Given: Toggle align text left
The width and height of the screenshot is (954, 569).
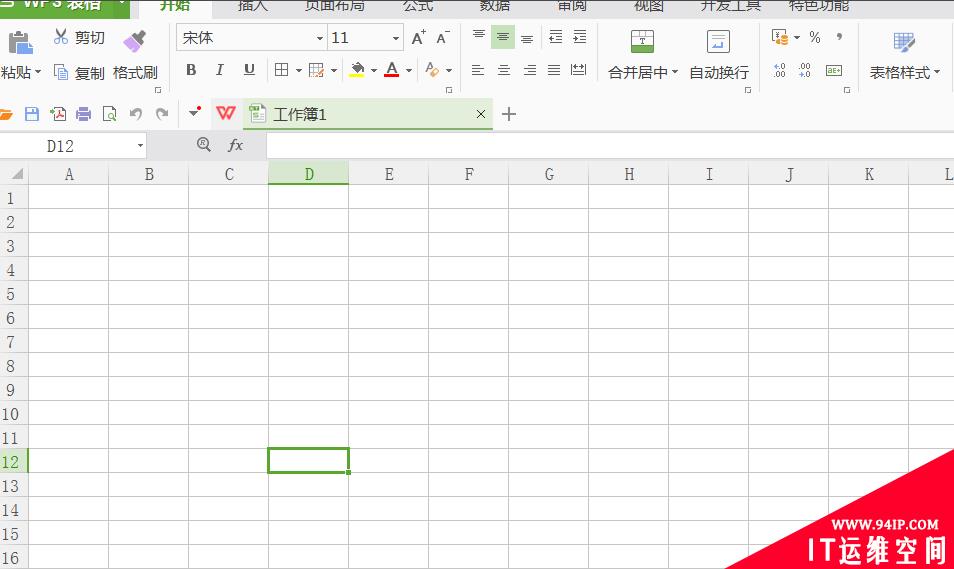Looking at the screenshot, I should click(478, 70).
